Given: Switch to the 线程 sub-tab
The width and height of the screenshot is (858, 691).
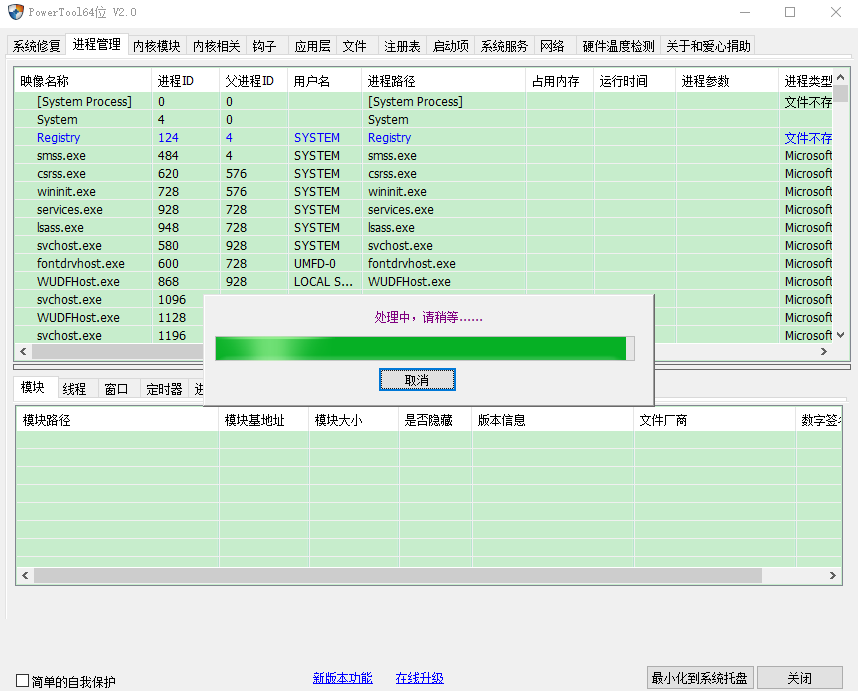Looking at the screenshot, I should (74, 388).
